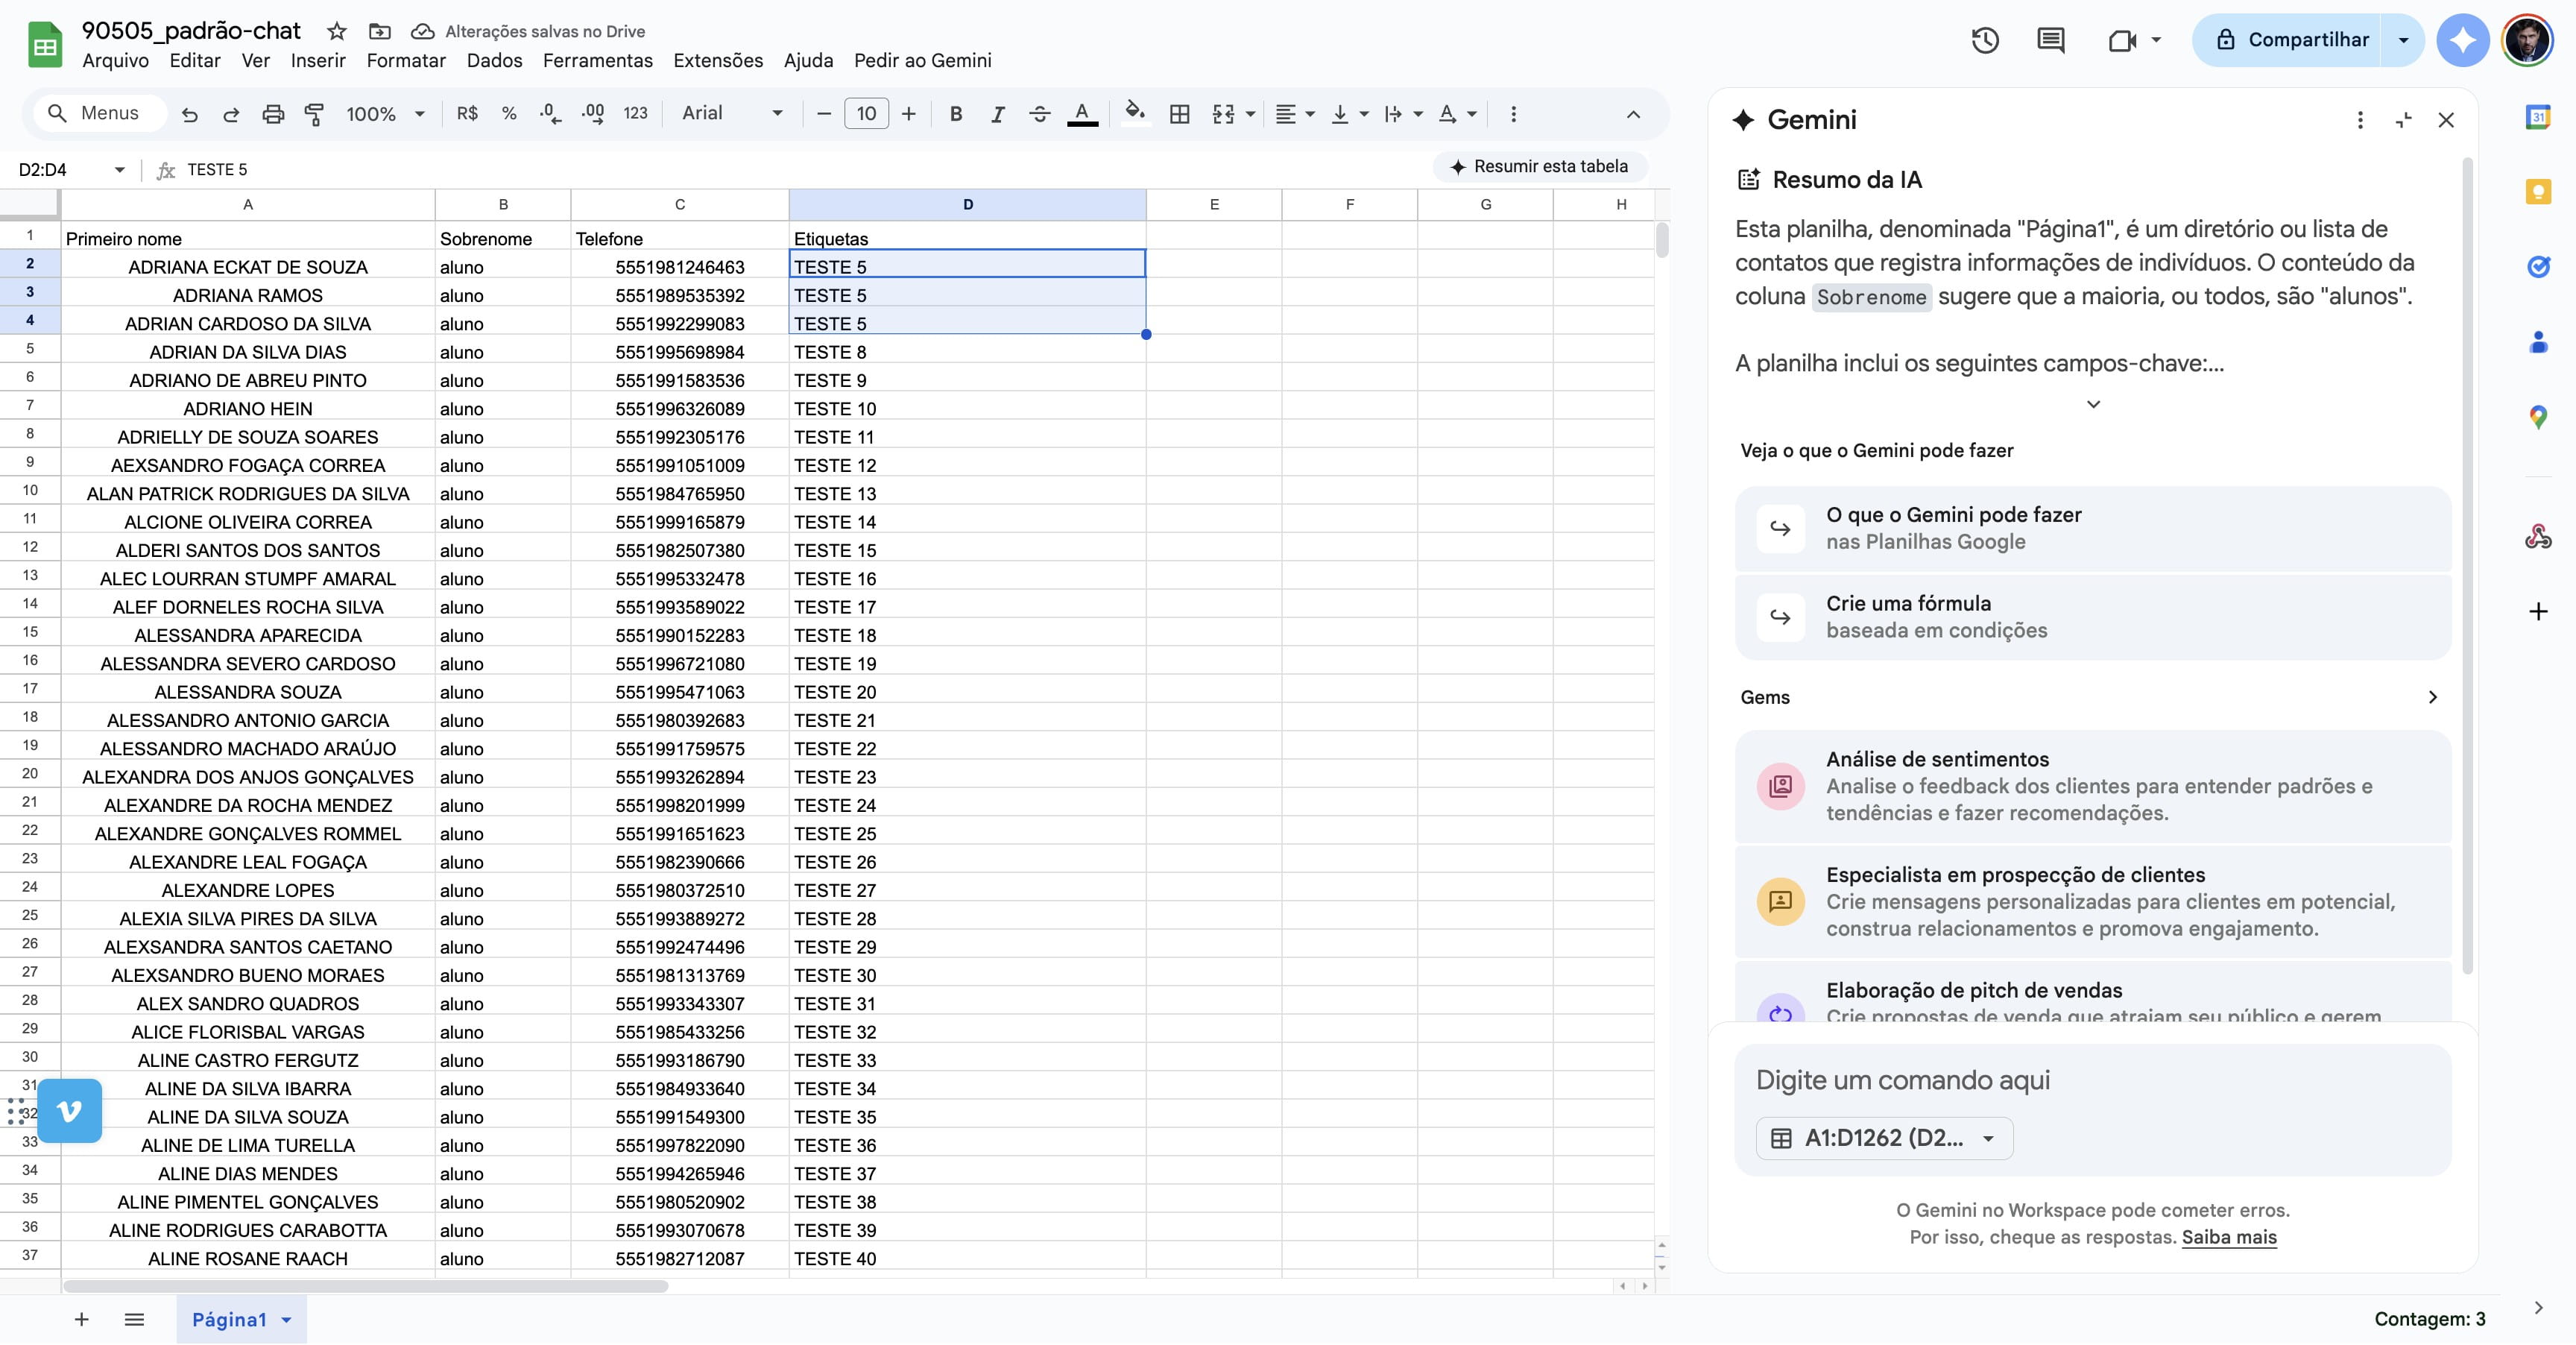2576x1345 pixels.
Task: Open the text color picker
Action: pyautogui.click(x=1082, y=114)
